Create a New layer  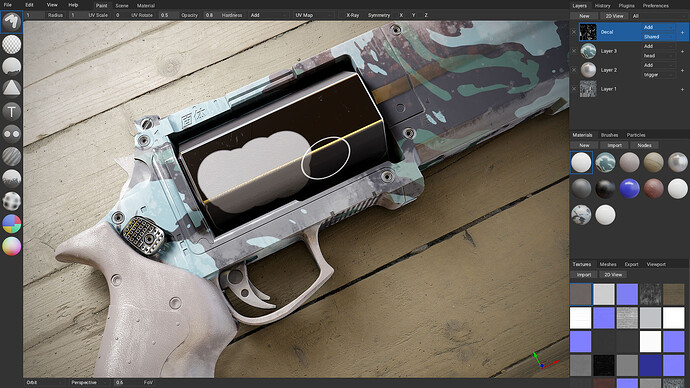584,16
